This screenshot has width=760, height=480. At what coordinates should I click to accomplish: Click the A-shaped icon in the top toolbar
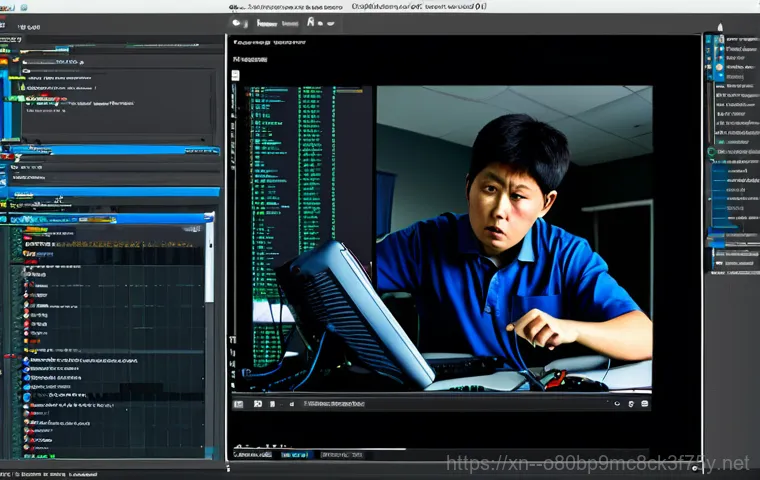click(311, 22)
